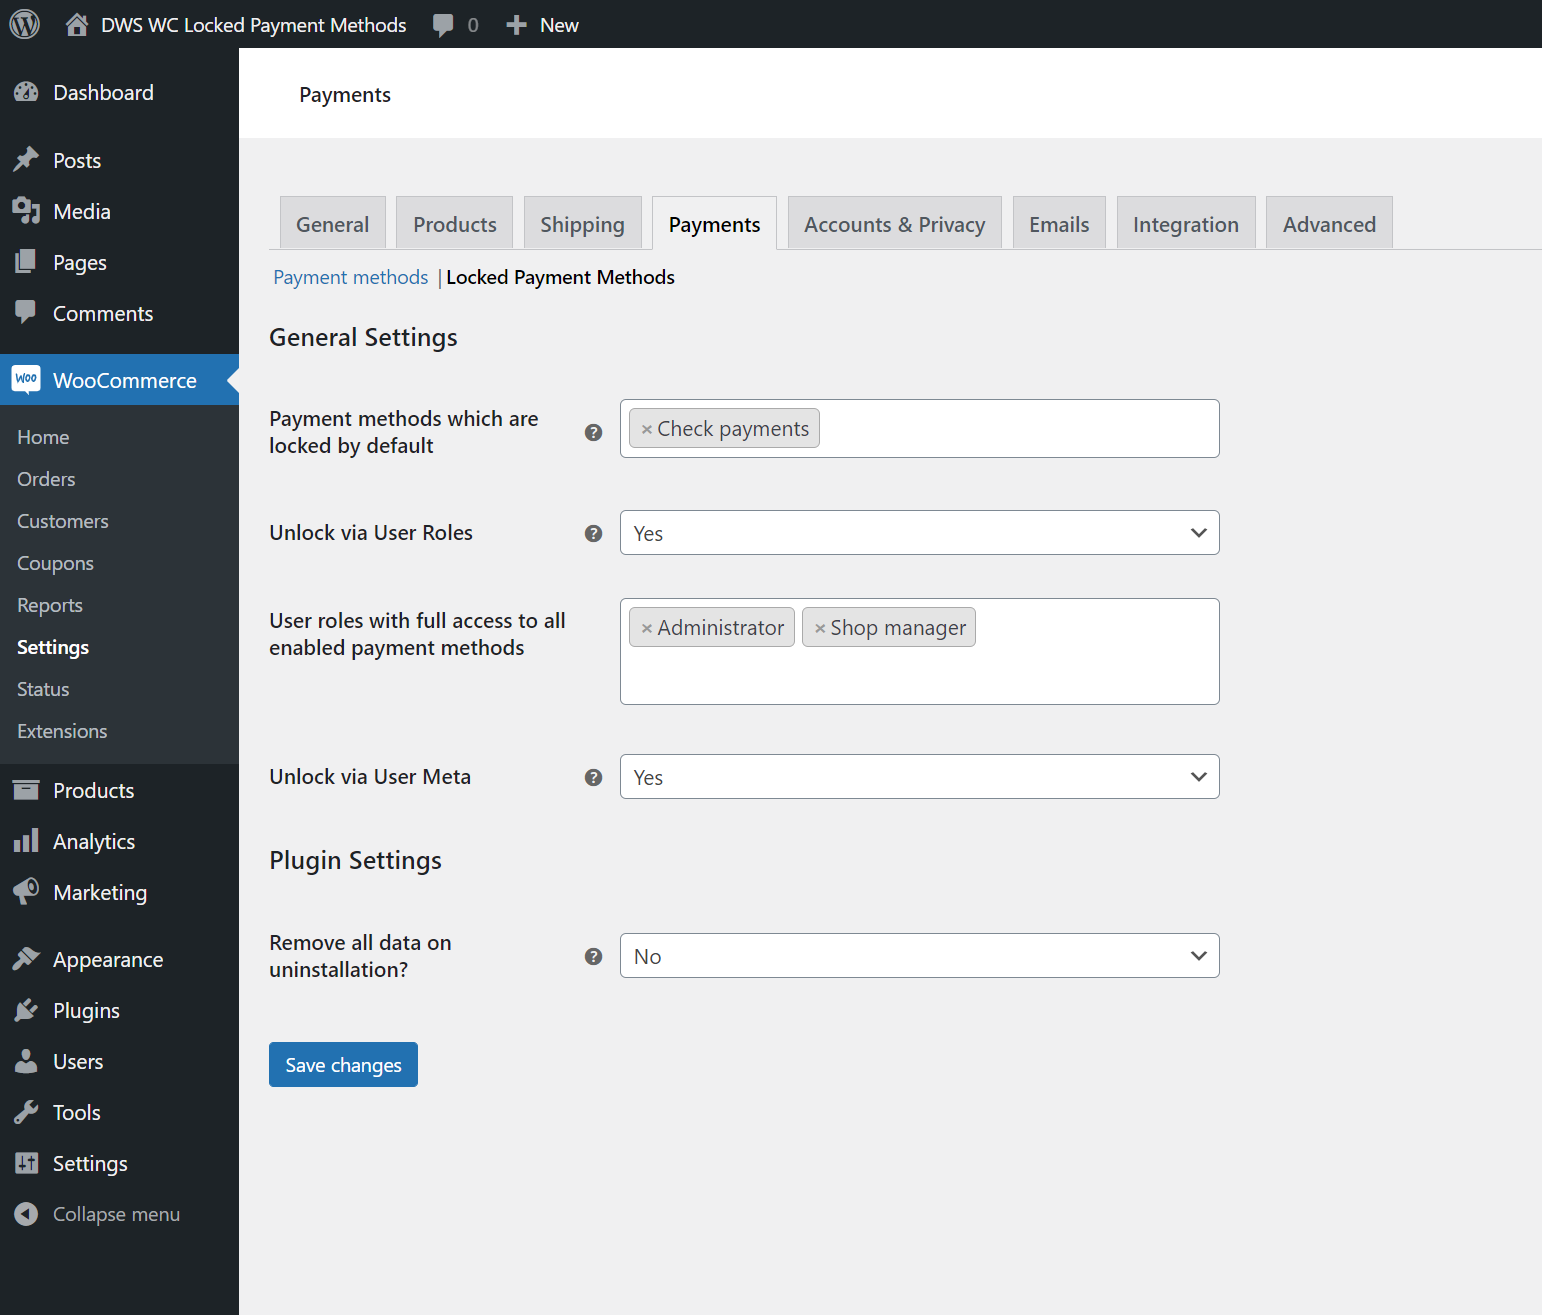Viewport: 1542px width, 1315px height.
Task: Open WooCommerce Home submenu
Action: (43, 437)
